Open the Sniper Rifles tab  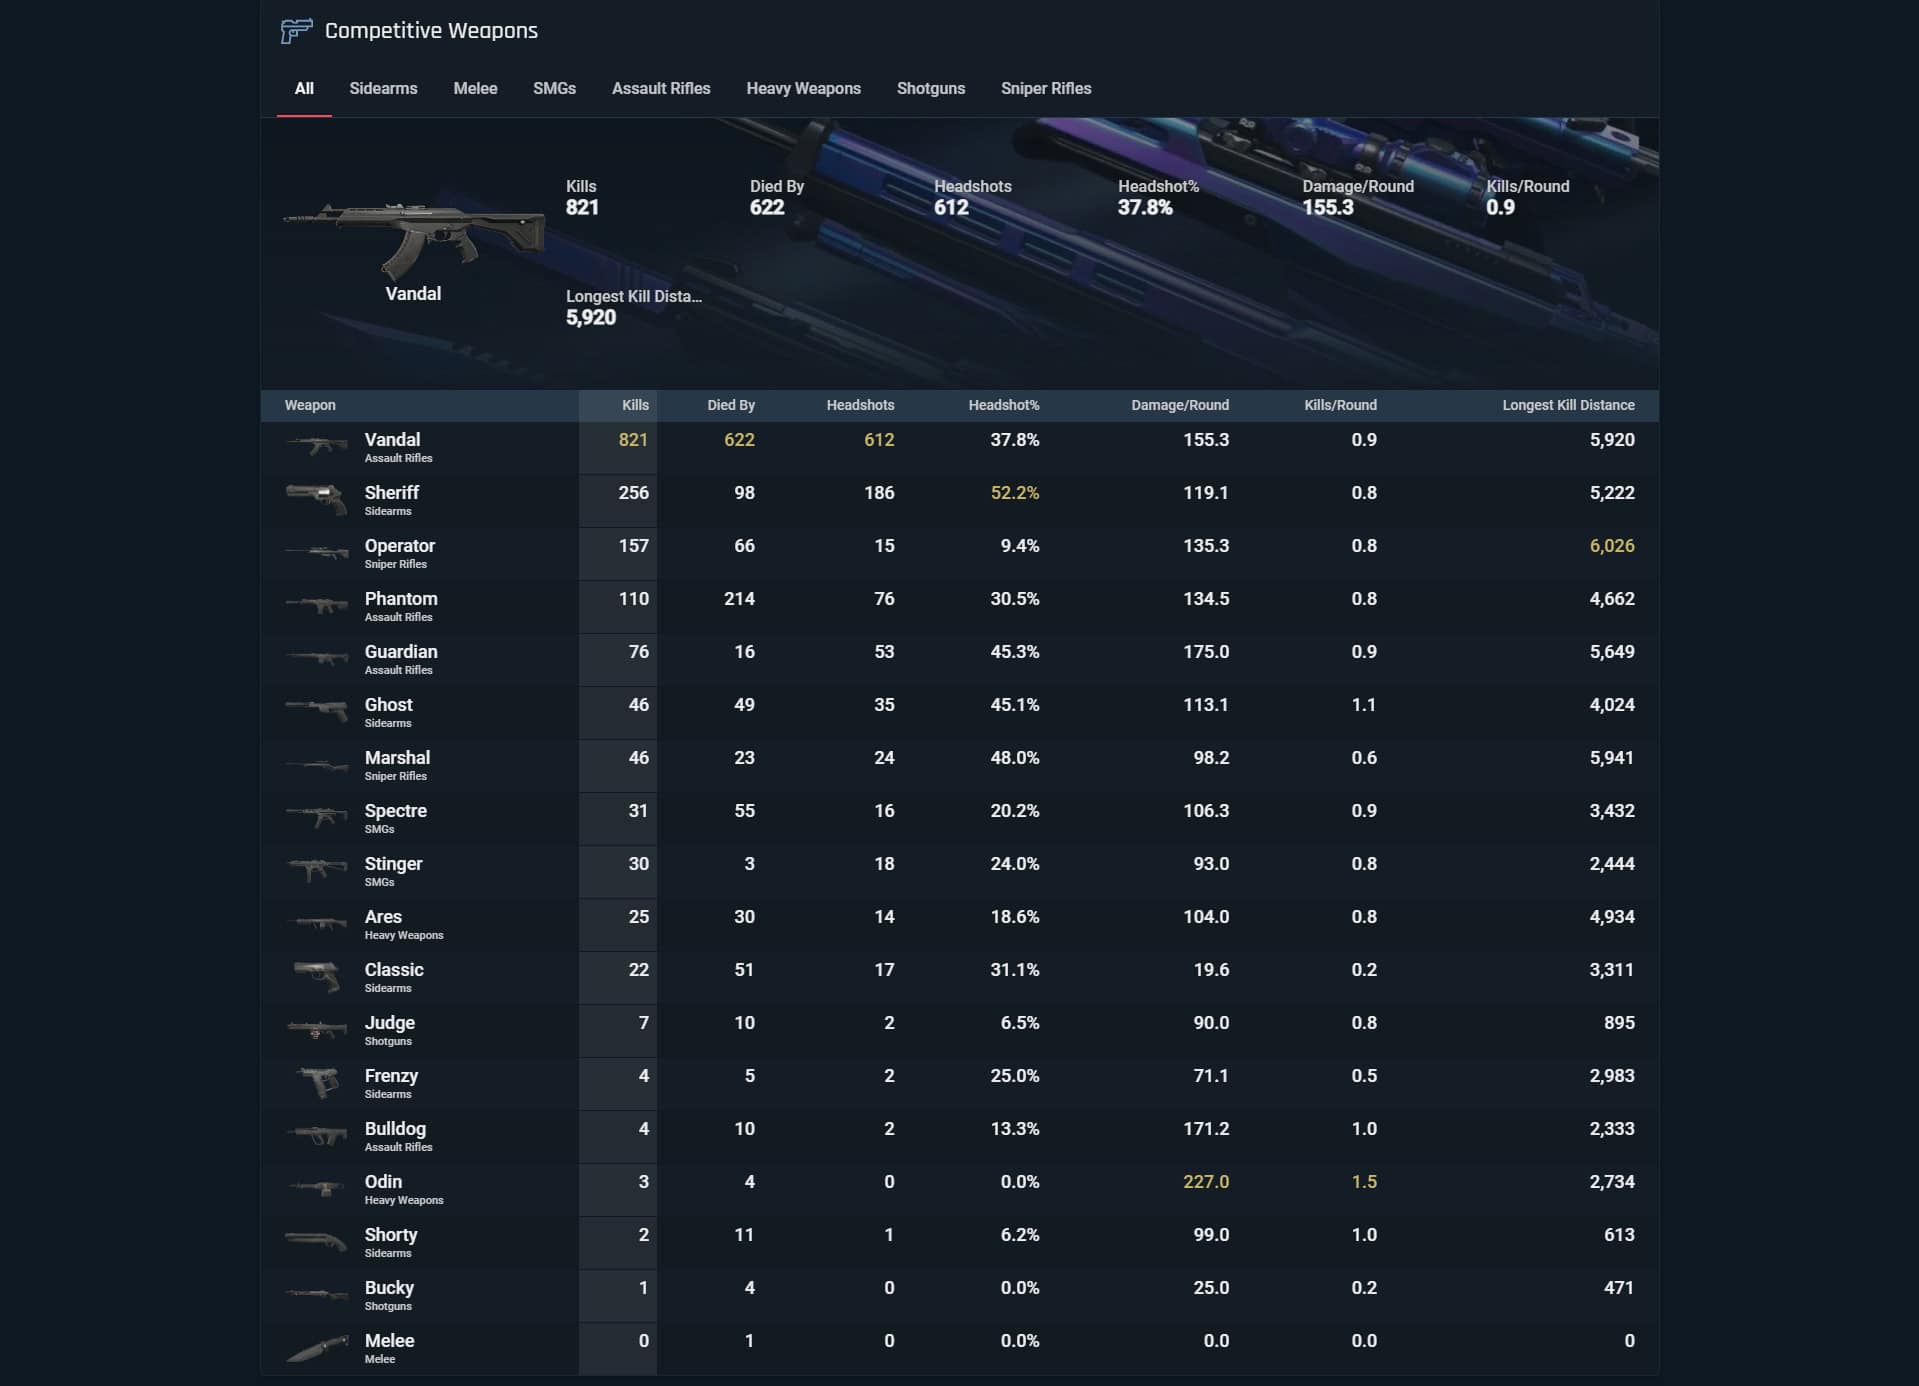pos(1044,88)
